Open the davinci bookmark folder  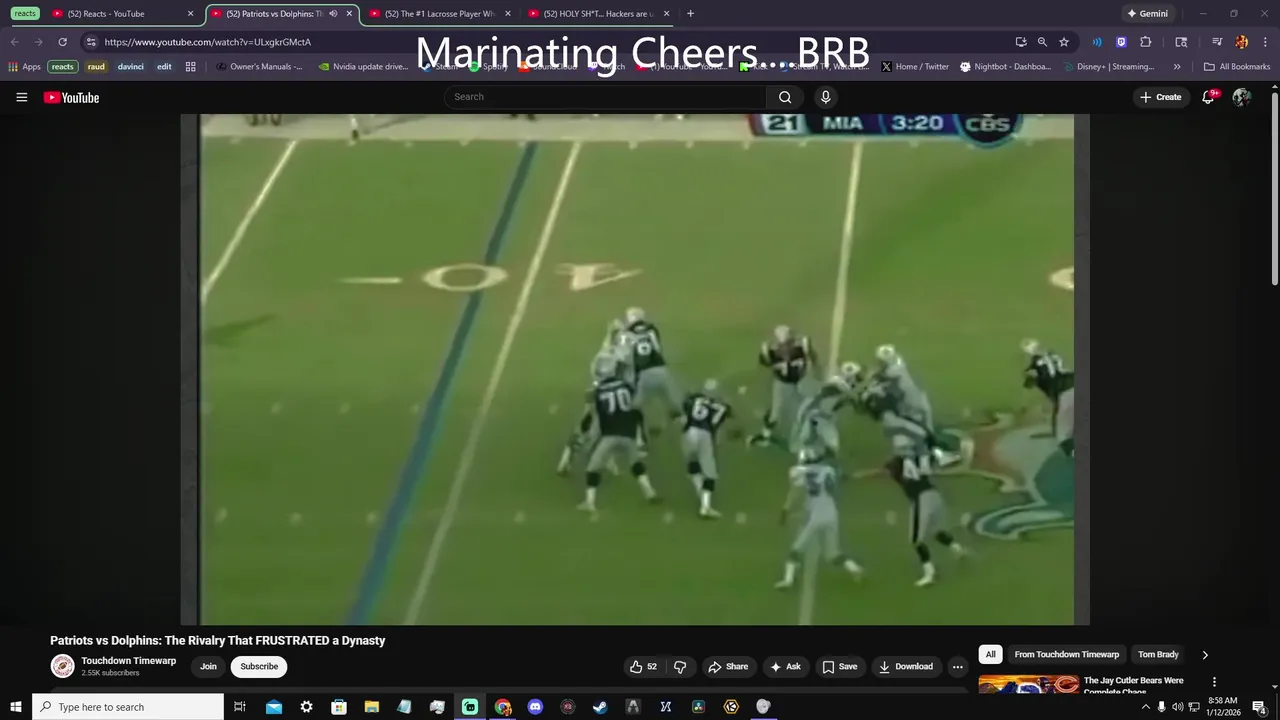pos(131,67)
